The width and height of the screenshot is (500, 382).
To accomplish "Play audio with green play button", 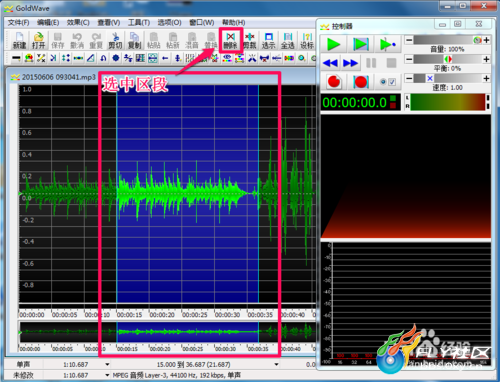I will (333, 44).
